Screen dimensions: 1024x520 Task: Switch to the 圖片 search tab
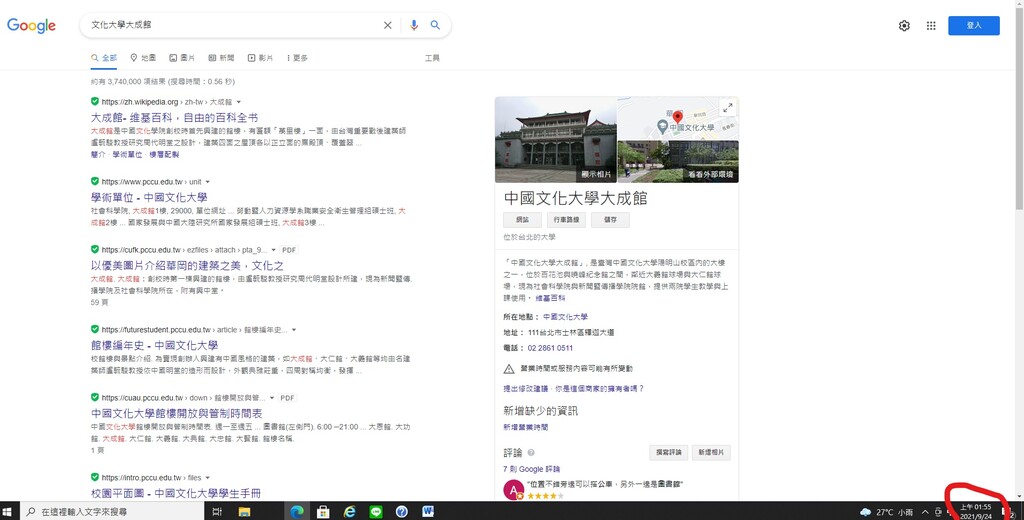tap(182, 58)
